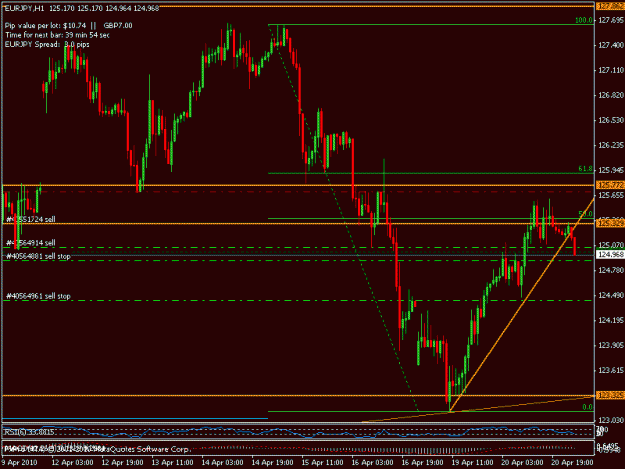
Task: Click the 124.780 price axis value
Action: [x=611, y=270]
